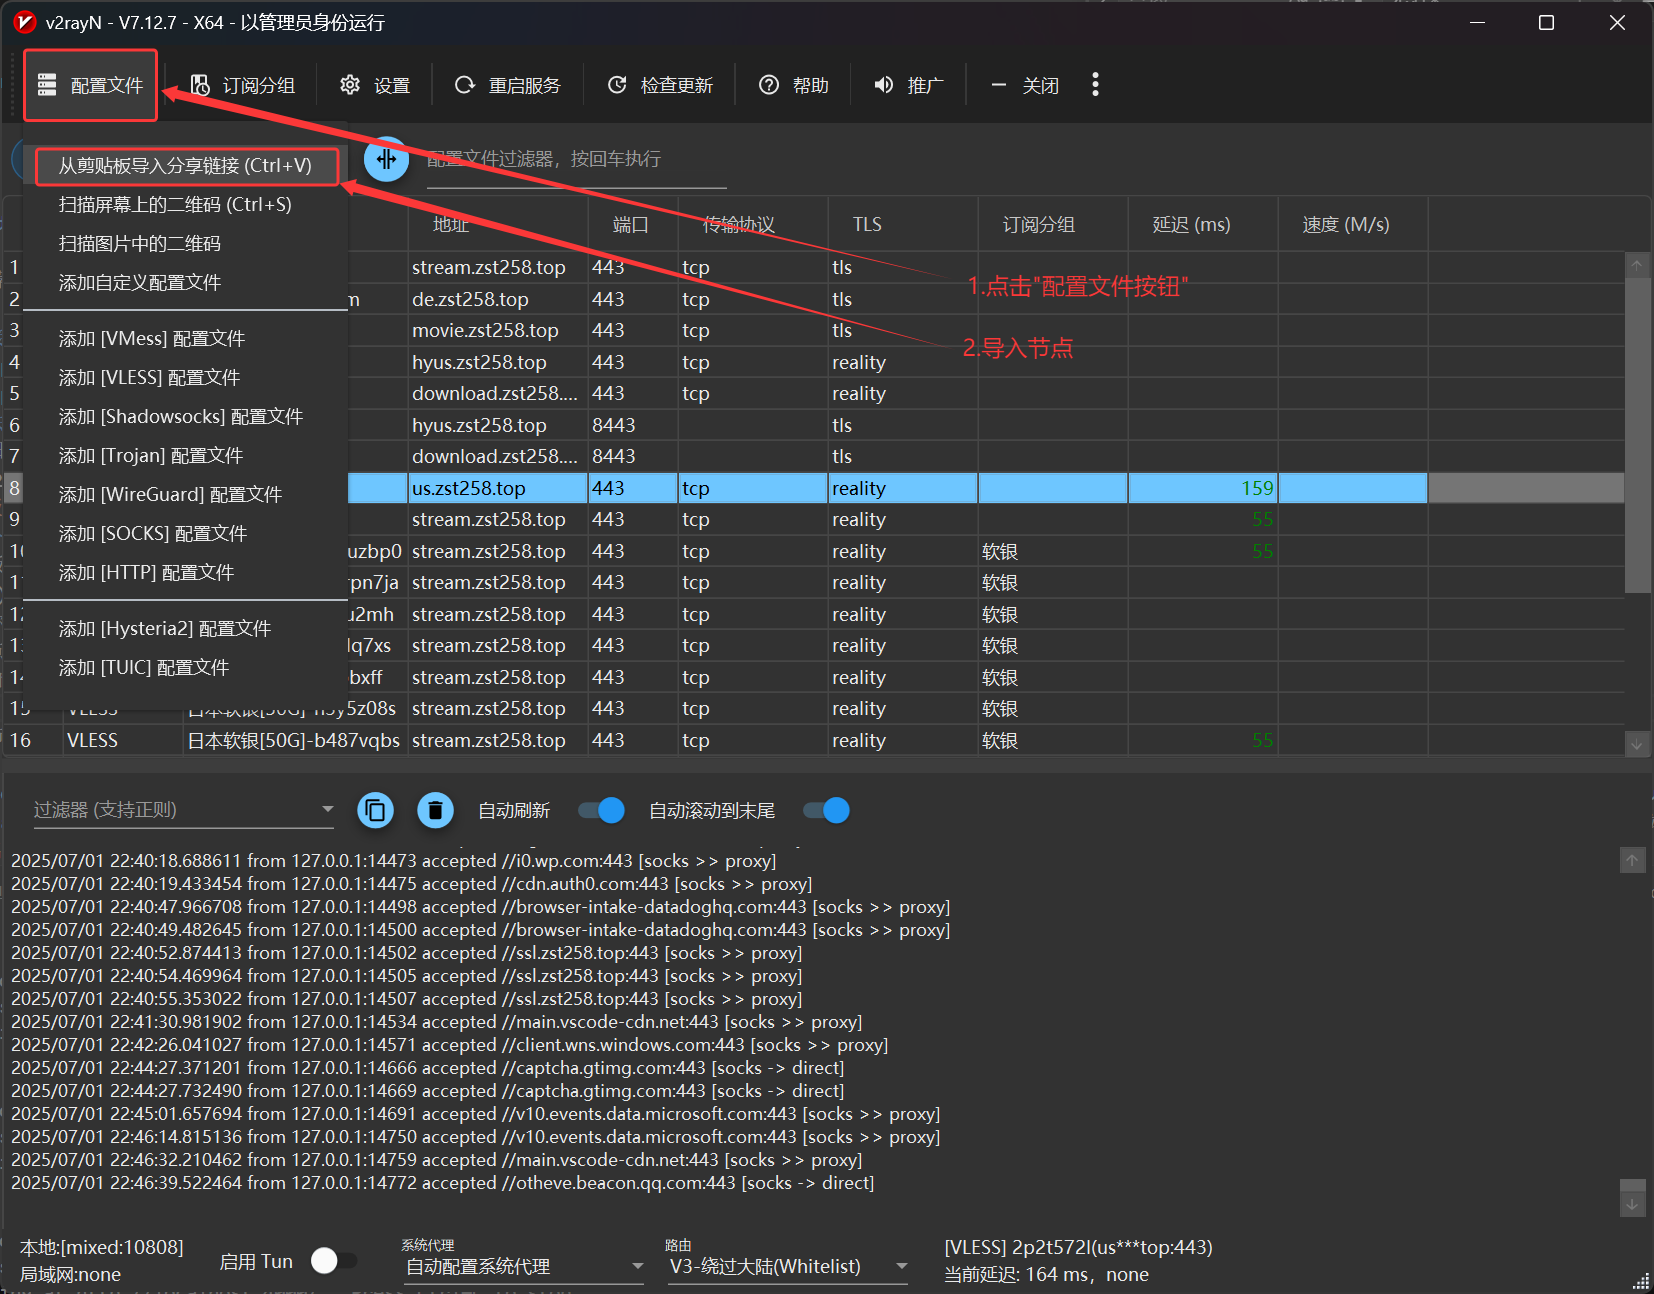Select 添加 [Trojan] 配置文件
1654x1294 pixels.
coord(186,456)
